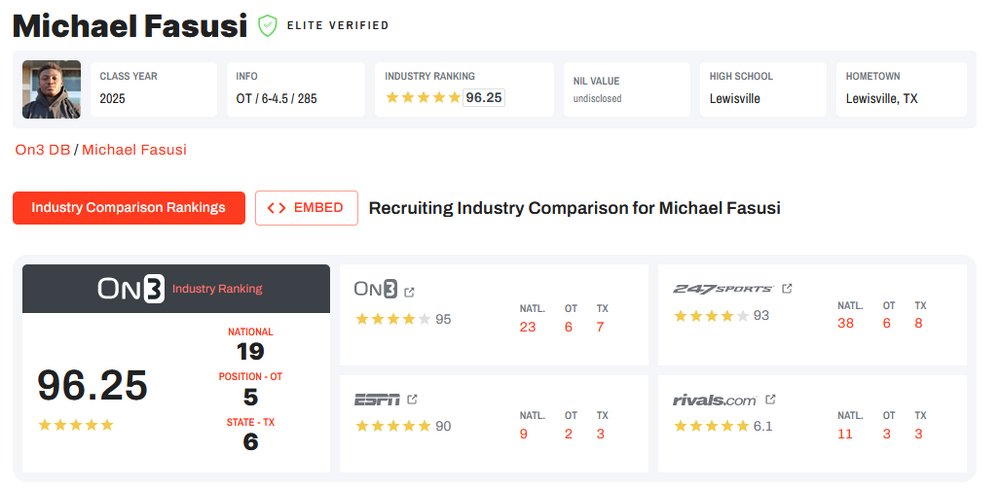Image resolution: width=1000 pixels, height=488 pixels.
Task: Click the five-star rating in Industry Ranking
Action: pyautogui.click(x=423, y=98)
